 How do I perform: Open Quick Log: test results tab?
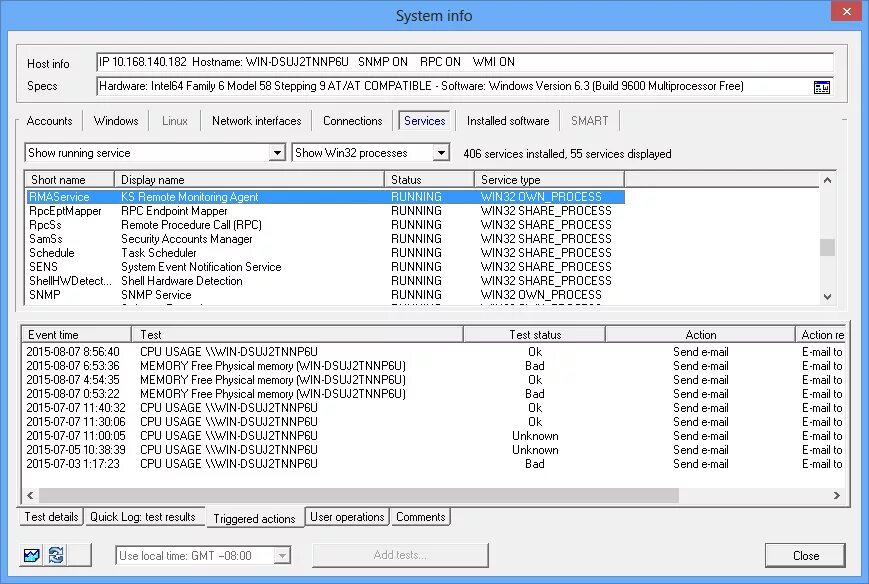click(143, 517)
